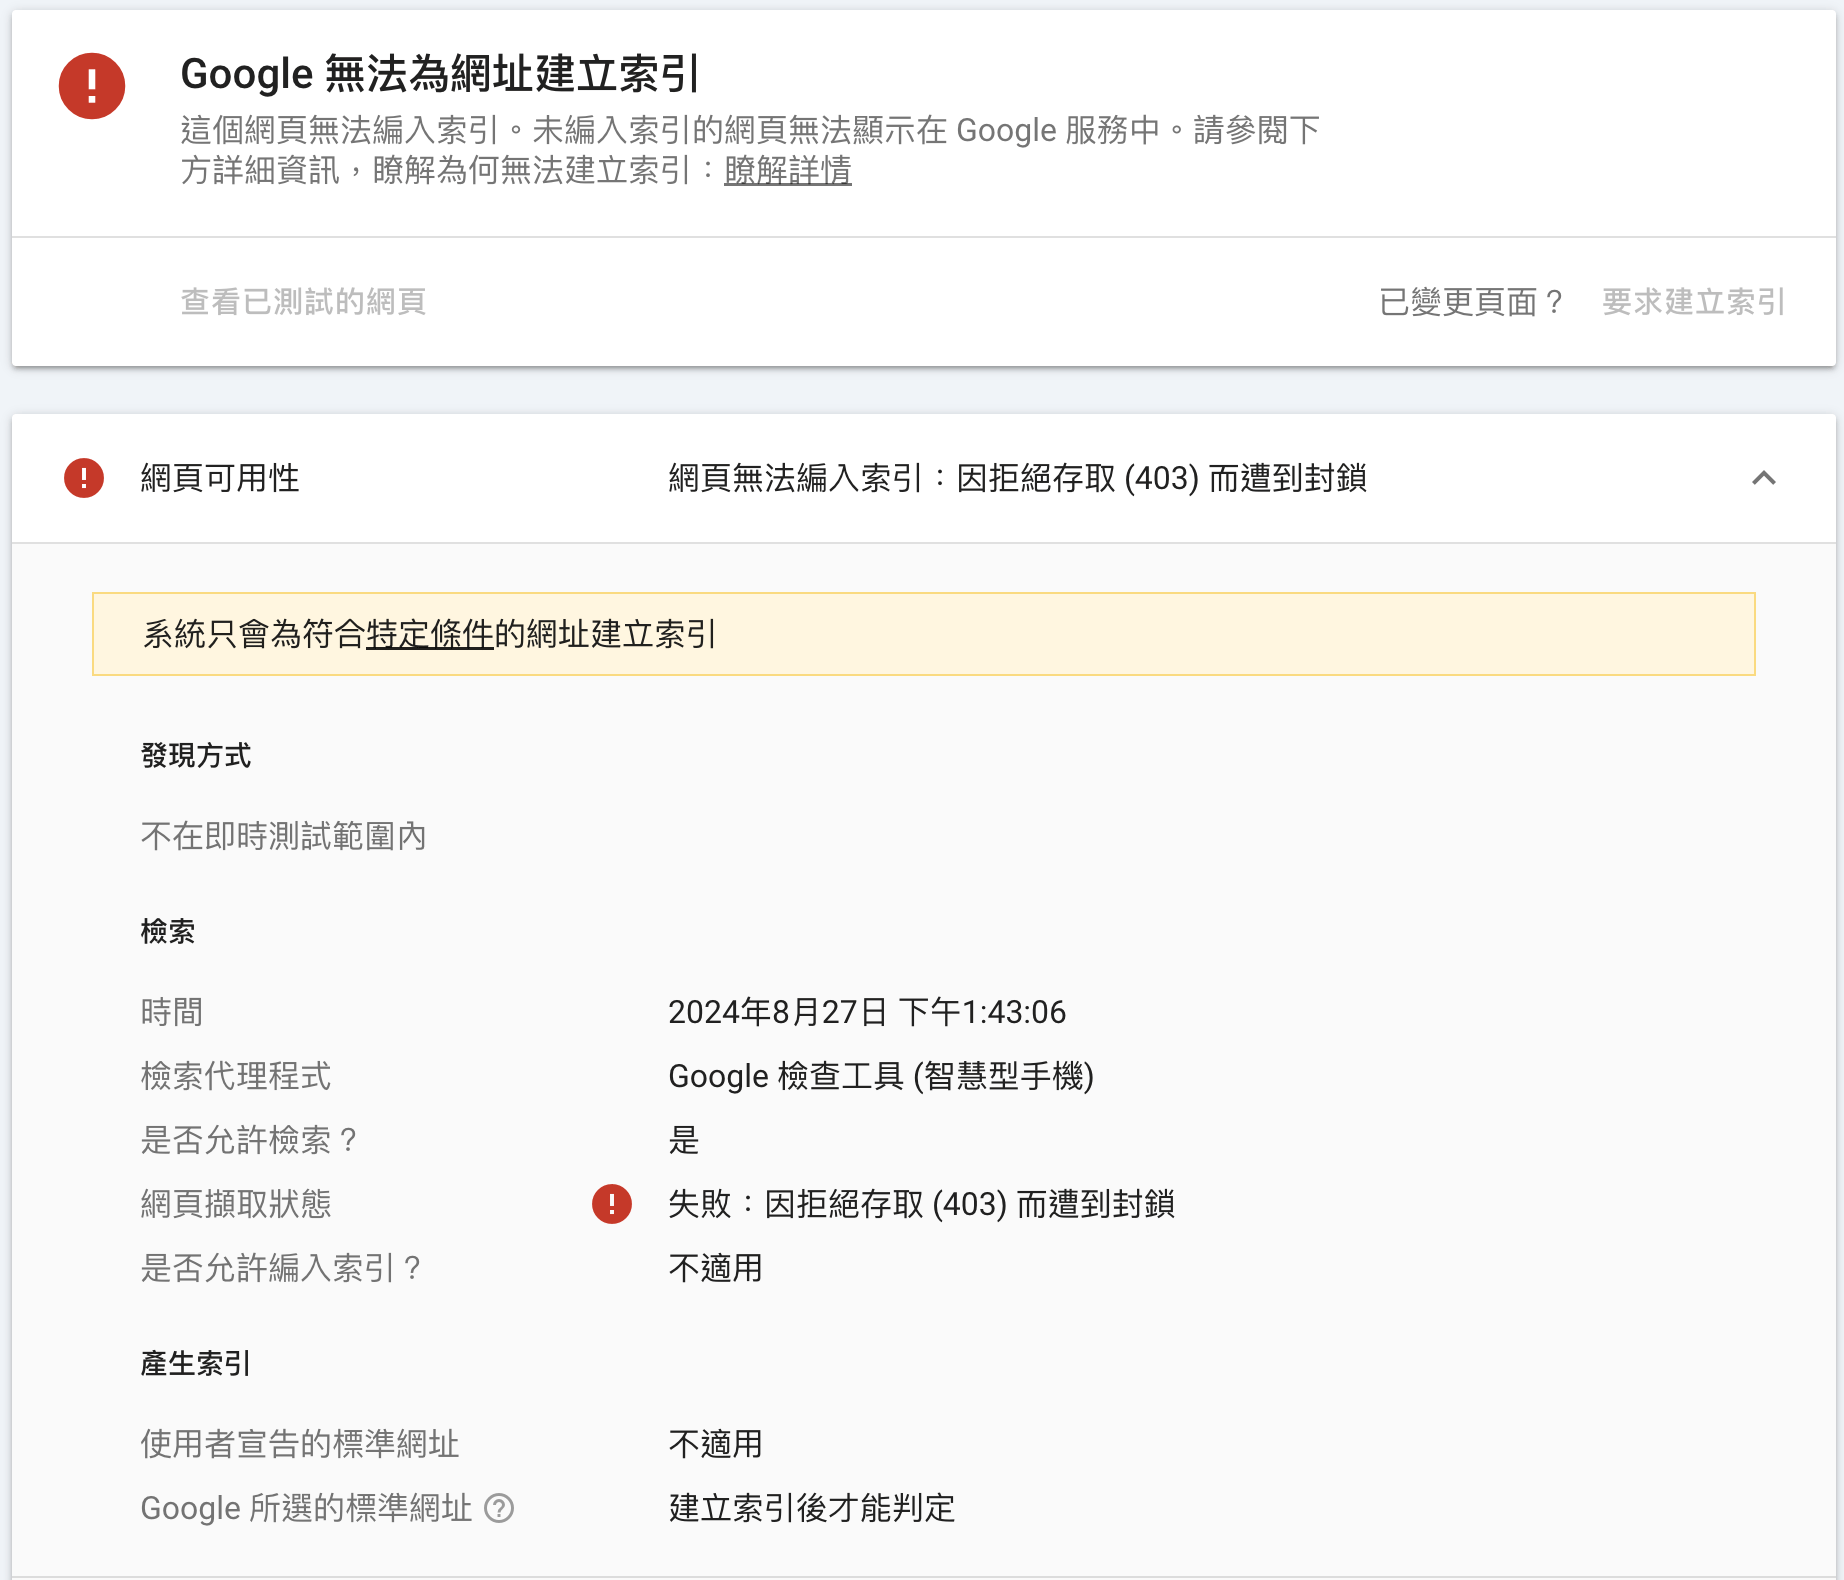Open the 瞭解詳情 link
The image size is (1844, 1580).
[788, 170]
